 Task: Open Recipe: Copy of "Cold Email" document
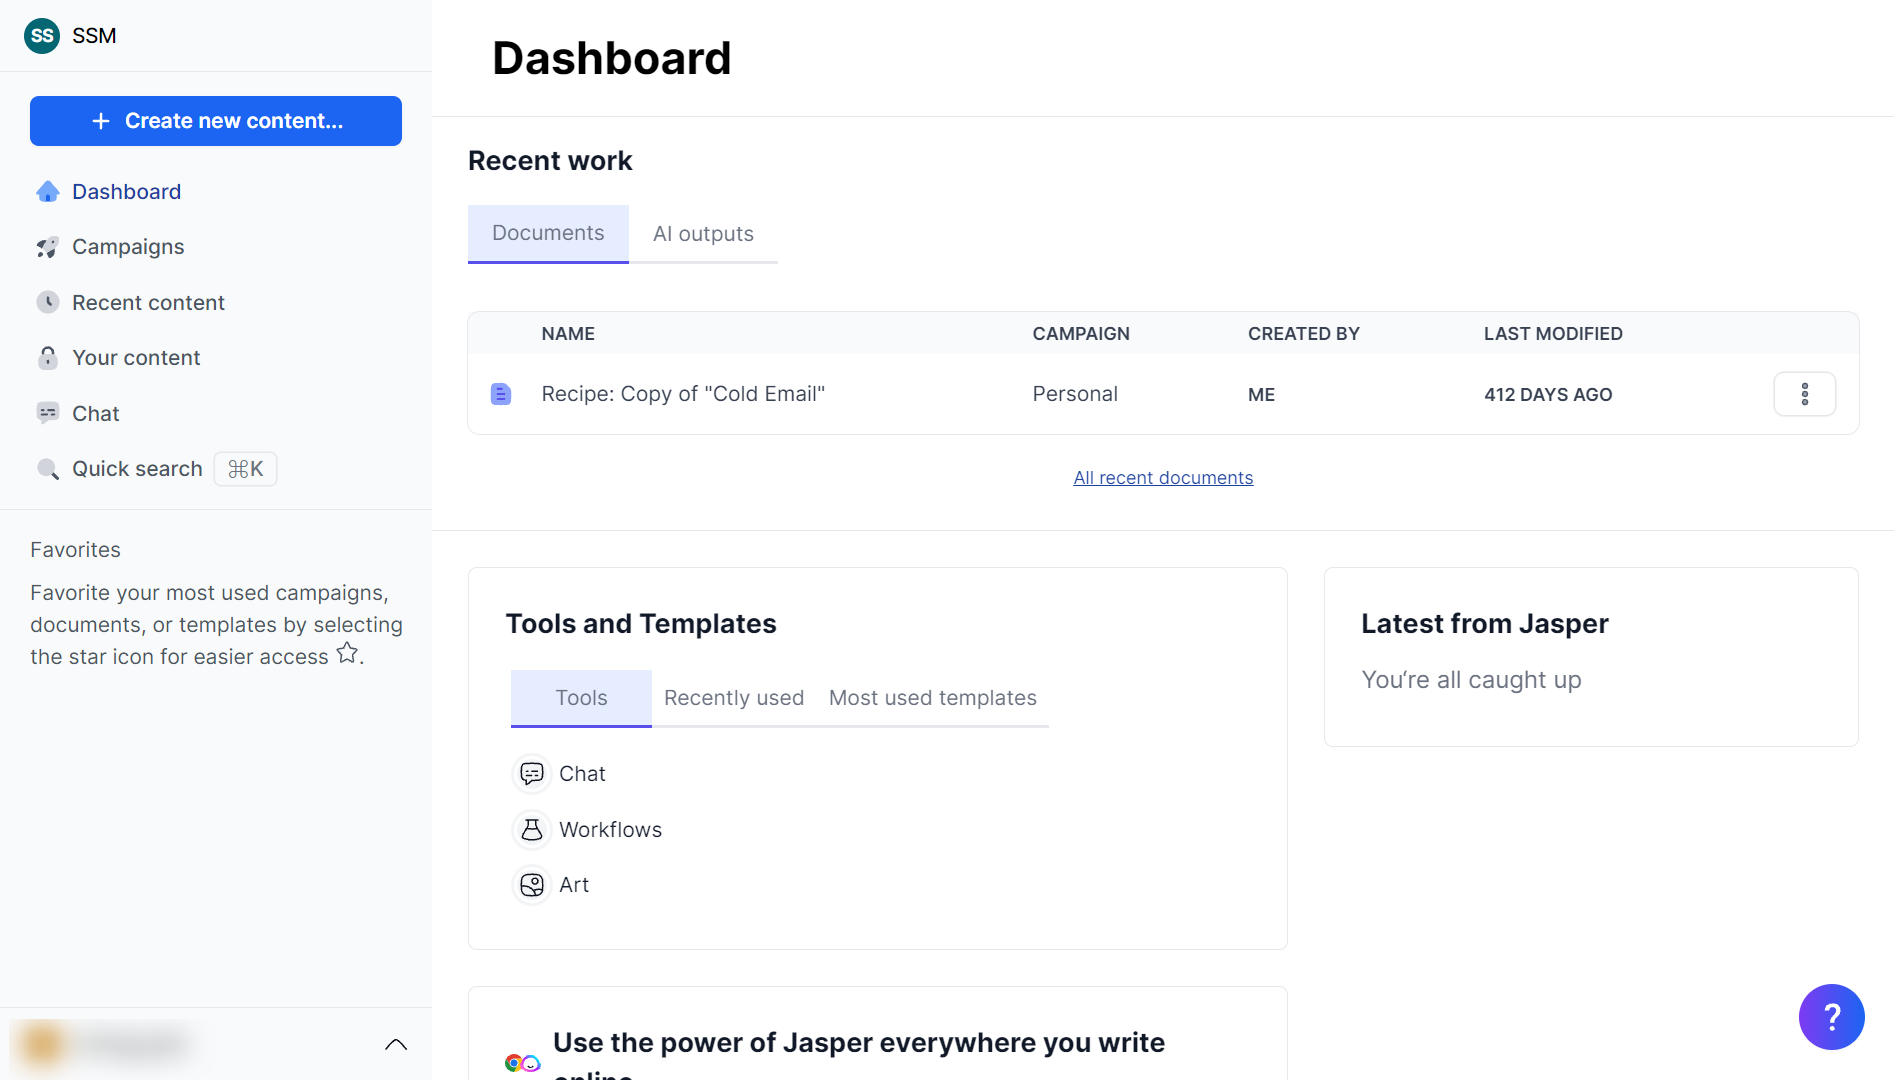(x=683, y=394)
